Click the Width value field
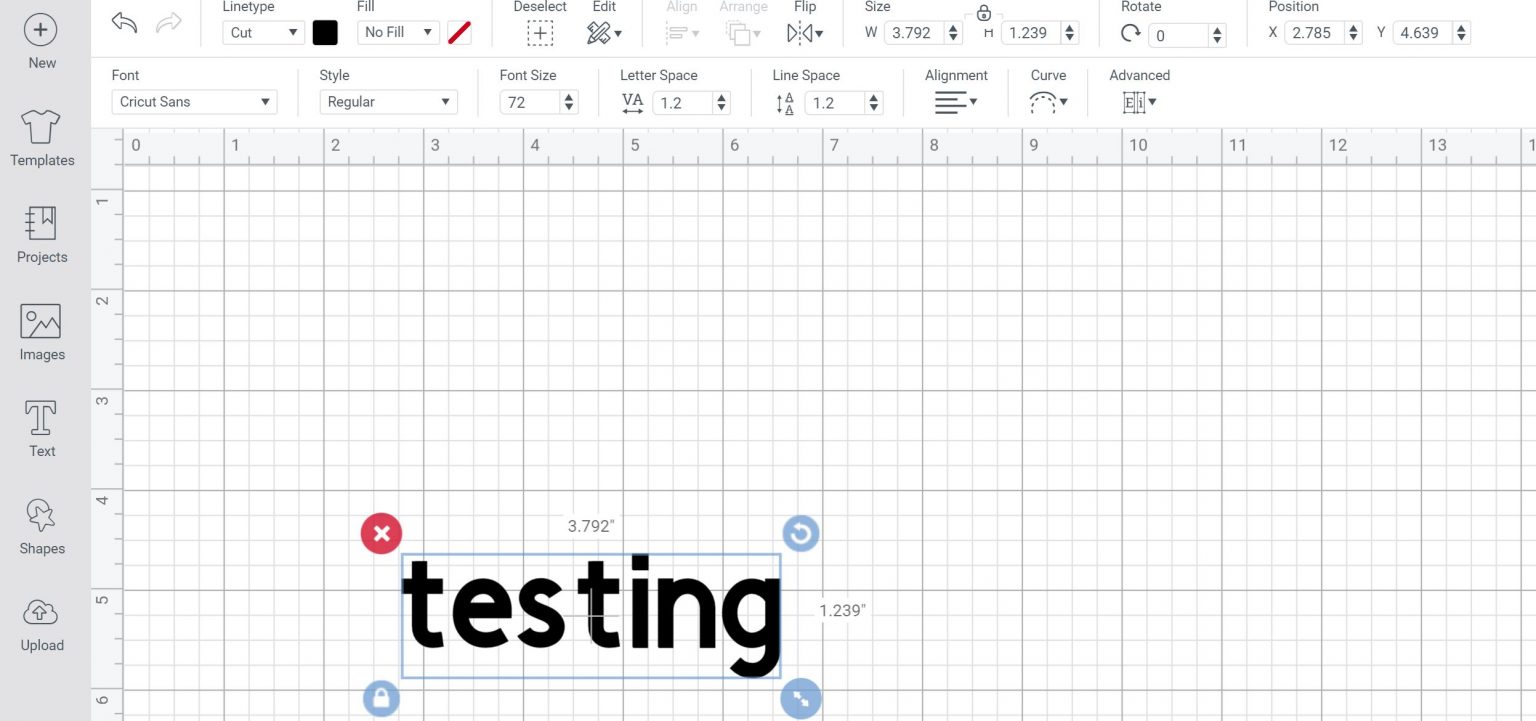Screen dimensions: 1536x721 point(915,33)
